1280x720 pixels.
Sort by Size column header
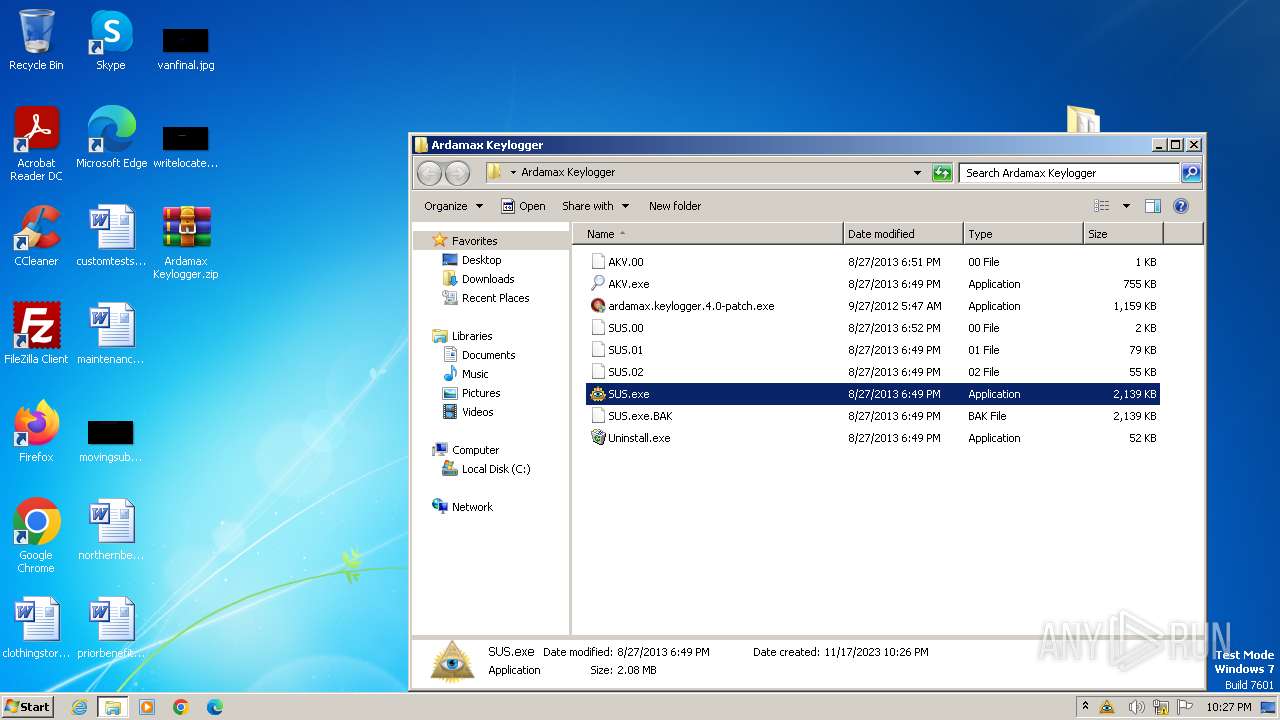(x=1123, y=234)
